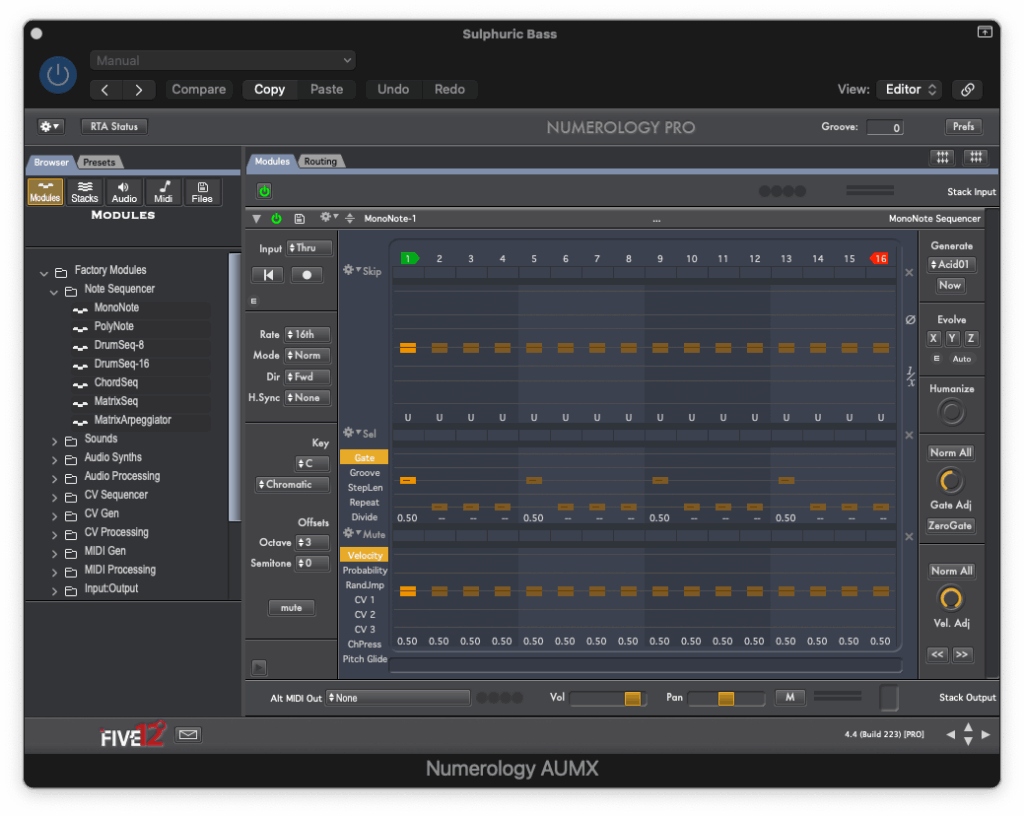Click the ZeroGate button
This screenshot has width=1024, height=816.
point(950,526)
